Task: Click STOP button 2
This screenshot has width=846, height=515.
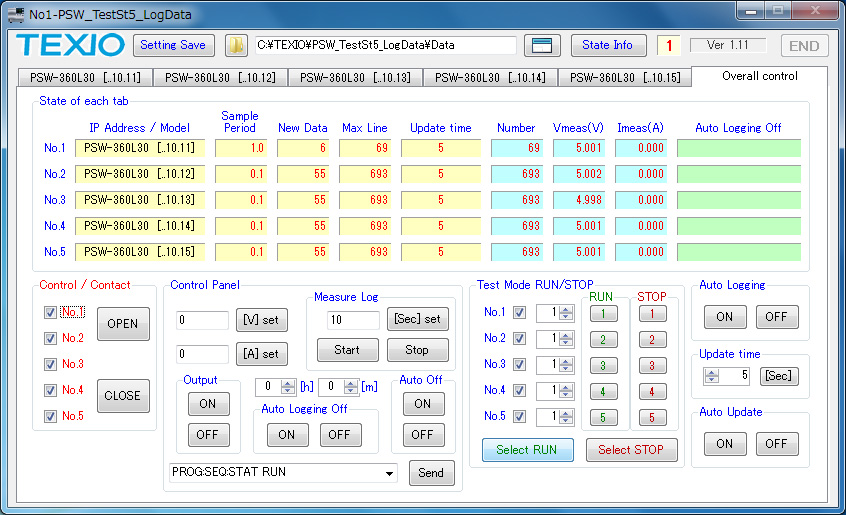Action: [652, 339]
